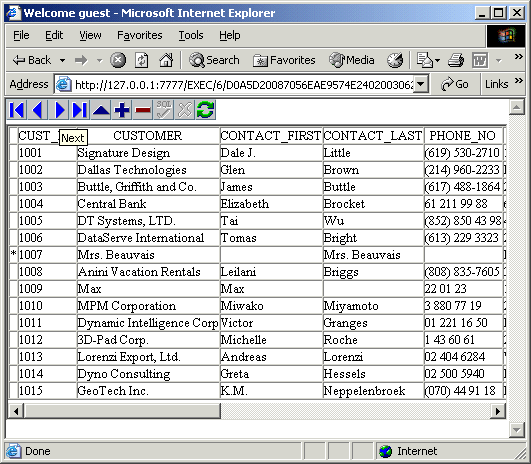This screenshot has width=531, height=464.
Task: Click the horizontal scrollbar thumb
Action: click(x=122, y=411)
